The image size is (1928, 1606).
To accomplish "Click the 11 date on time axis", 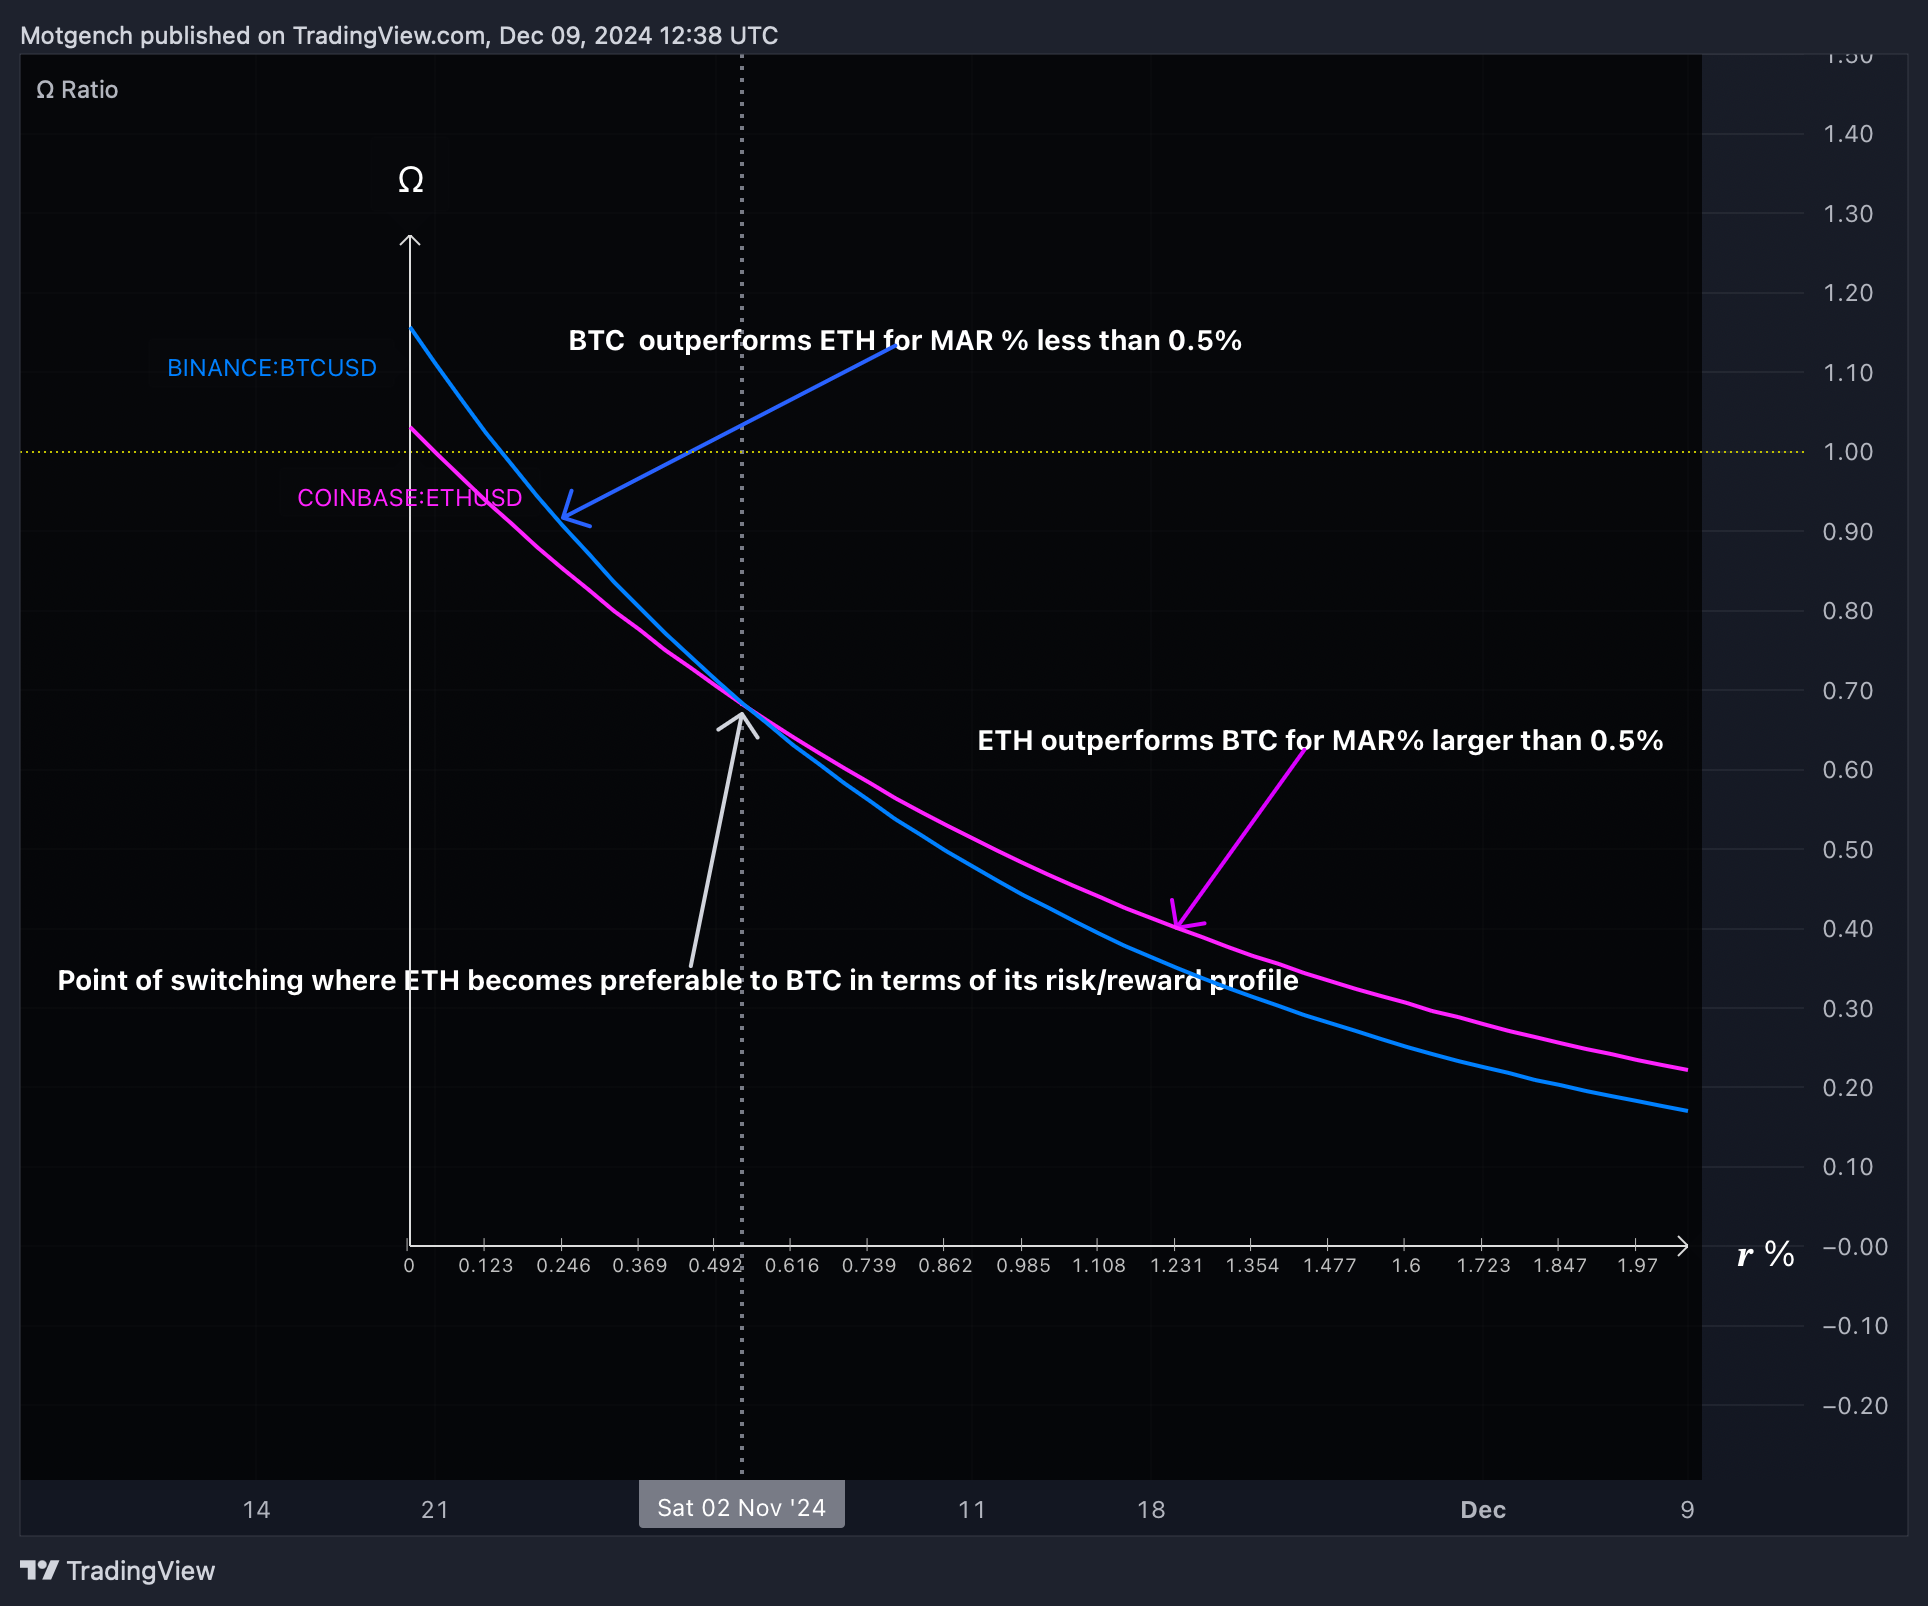I will 972,1510.
